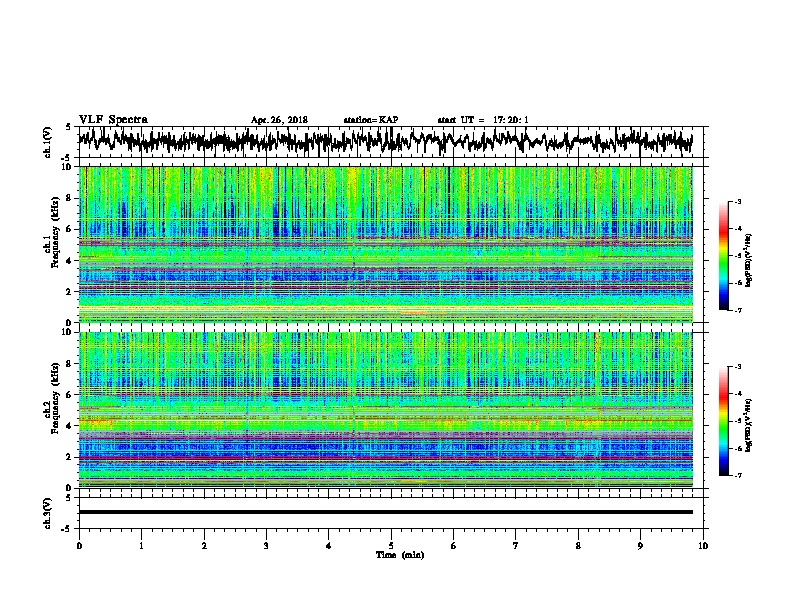Click the ch.2 frequency tick label "10"
Screen dimensions: 792x612
(67, 332)
